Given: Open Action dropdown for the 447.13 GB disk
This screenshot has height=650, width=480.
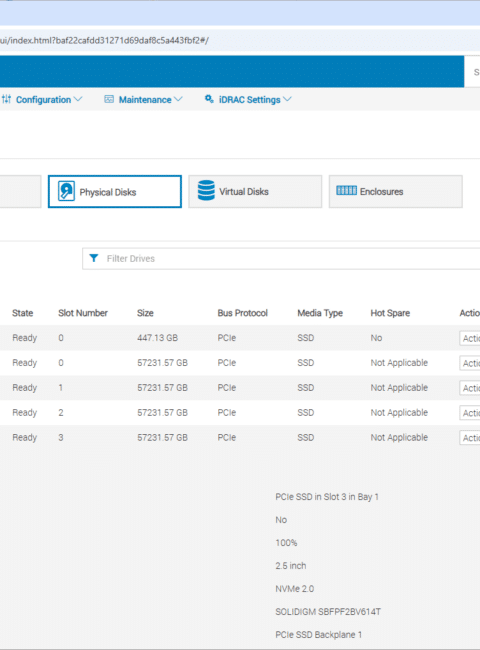Looking at the screenshot, I should (470, 338).
